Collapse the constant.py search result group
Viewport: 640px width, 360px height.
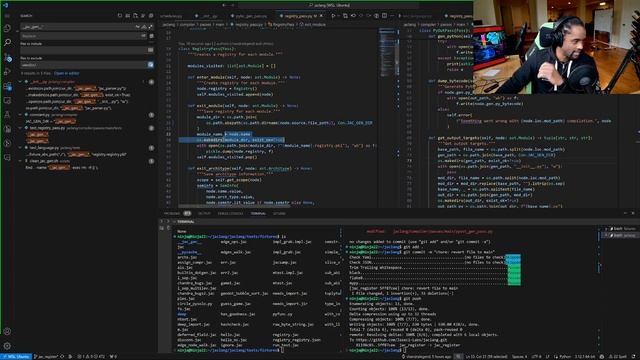coord(20,115)
